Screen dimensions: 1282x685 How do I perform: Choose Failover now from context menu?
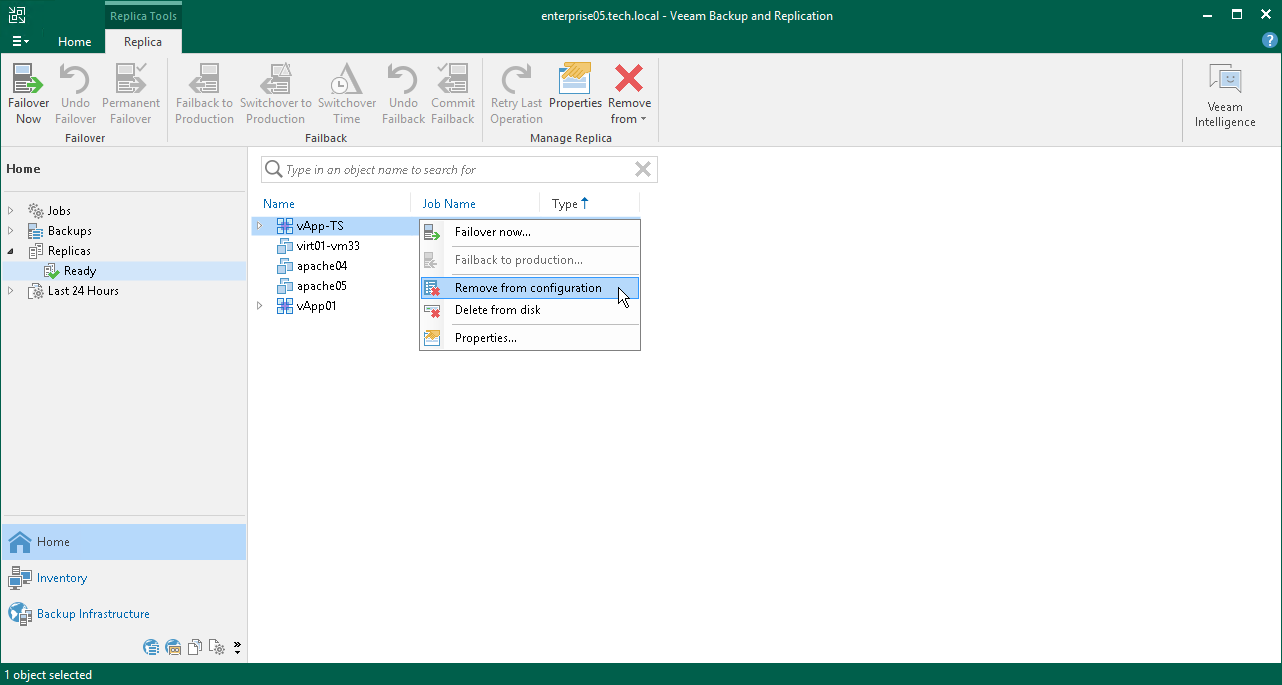(530, 232)
